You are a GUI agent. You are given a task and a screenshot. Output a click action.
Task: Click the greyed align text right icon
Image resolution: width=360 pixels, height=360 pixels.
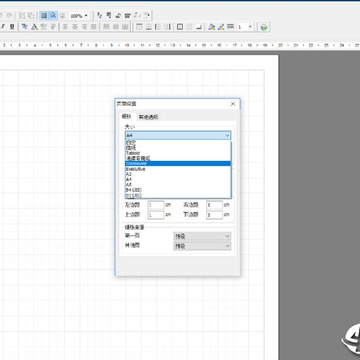click(x=84, y=27)
